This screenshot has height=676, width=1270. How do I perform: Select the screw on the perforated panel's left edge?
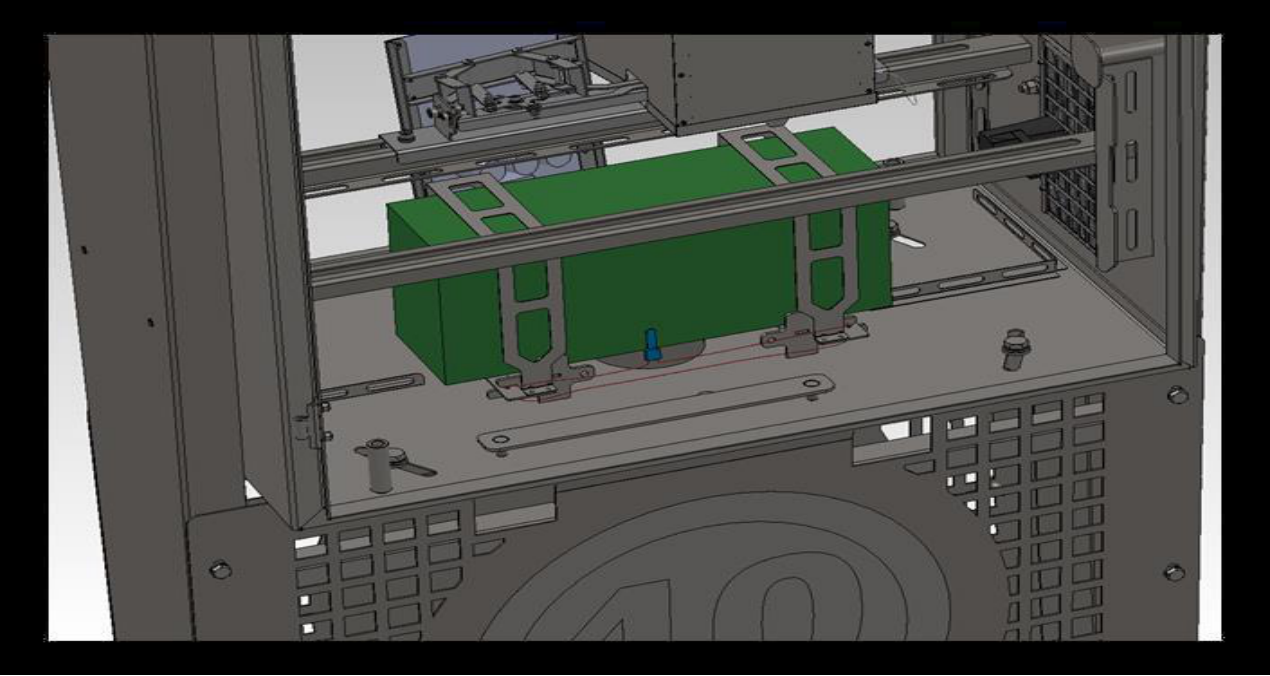219,570
